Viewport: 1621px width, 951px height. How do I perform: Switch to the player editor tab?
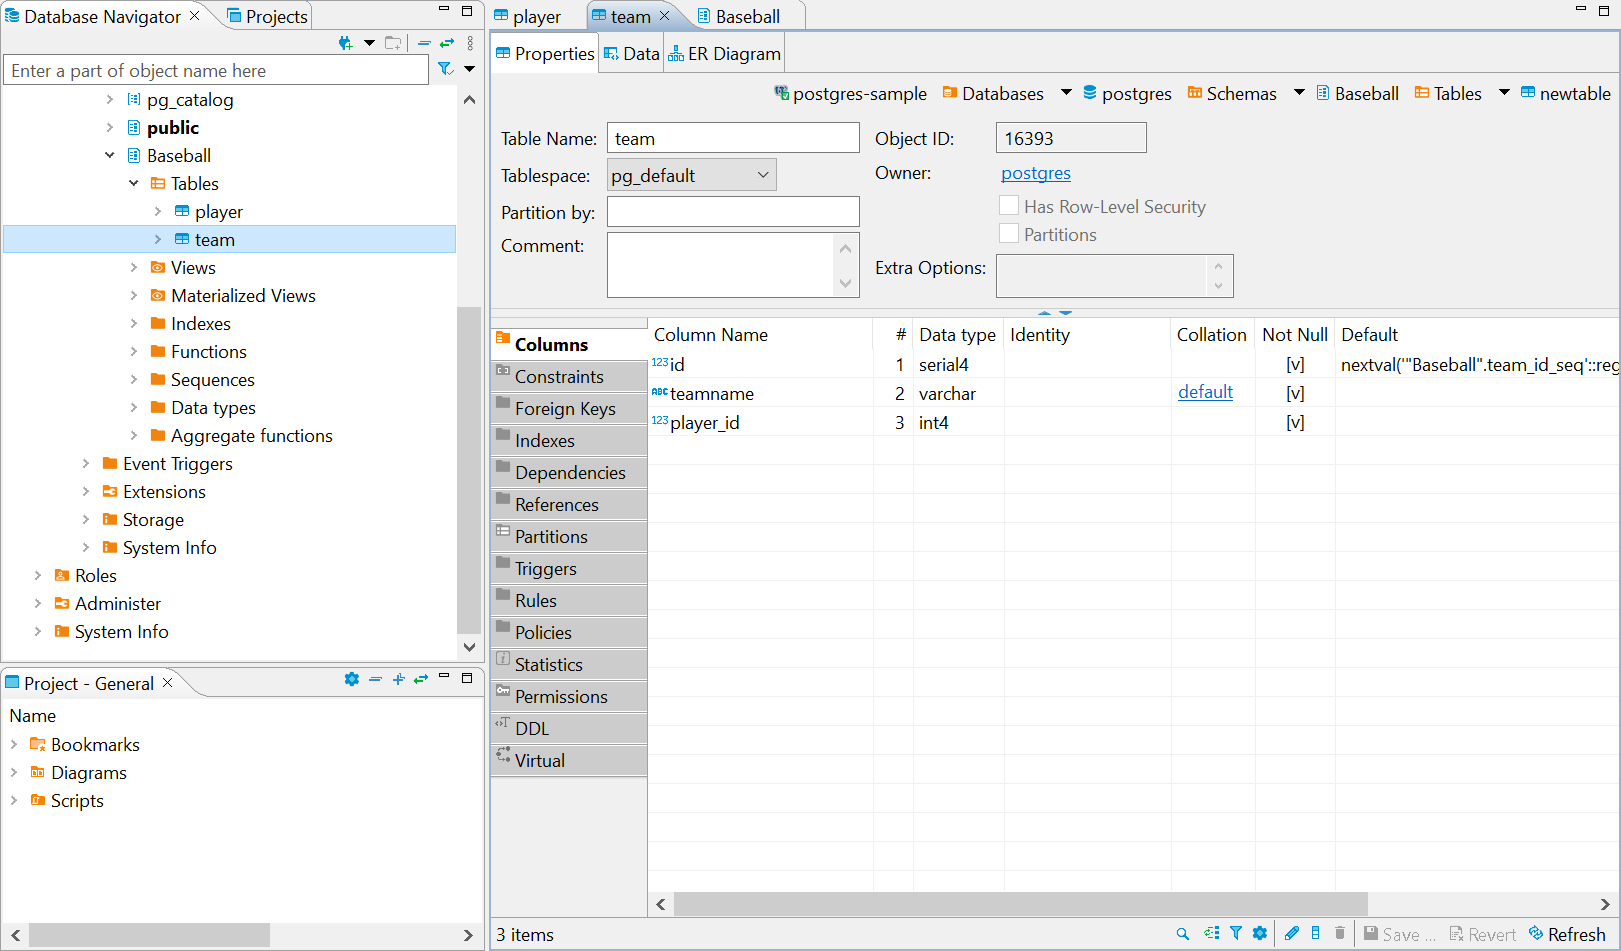pos(527,16)
